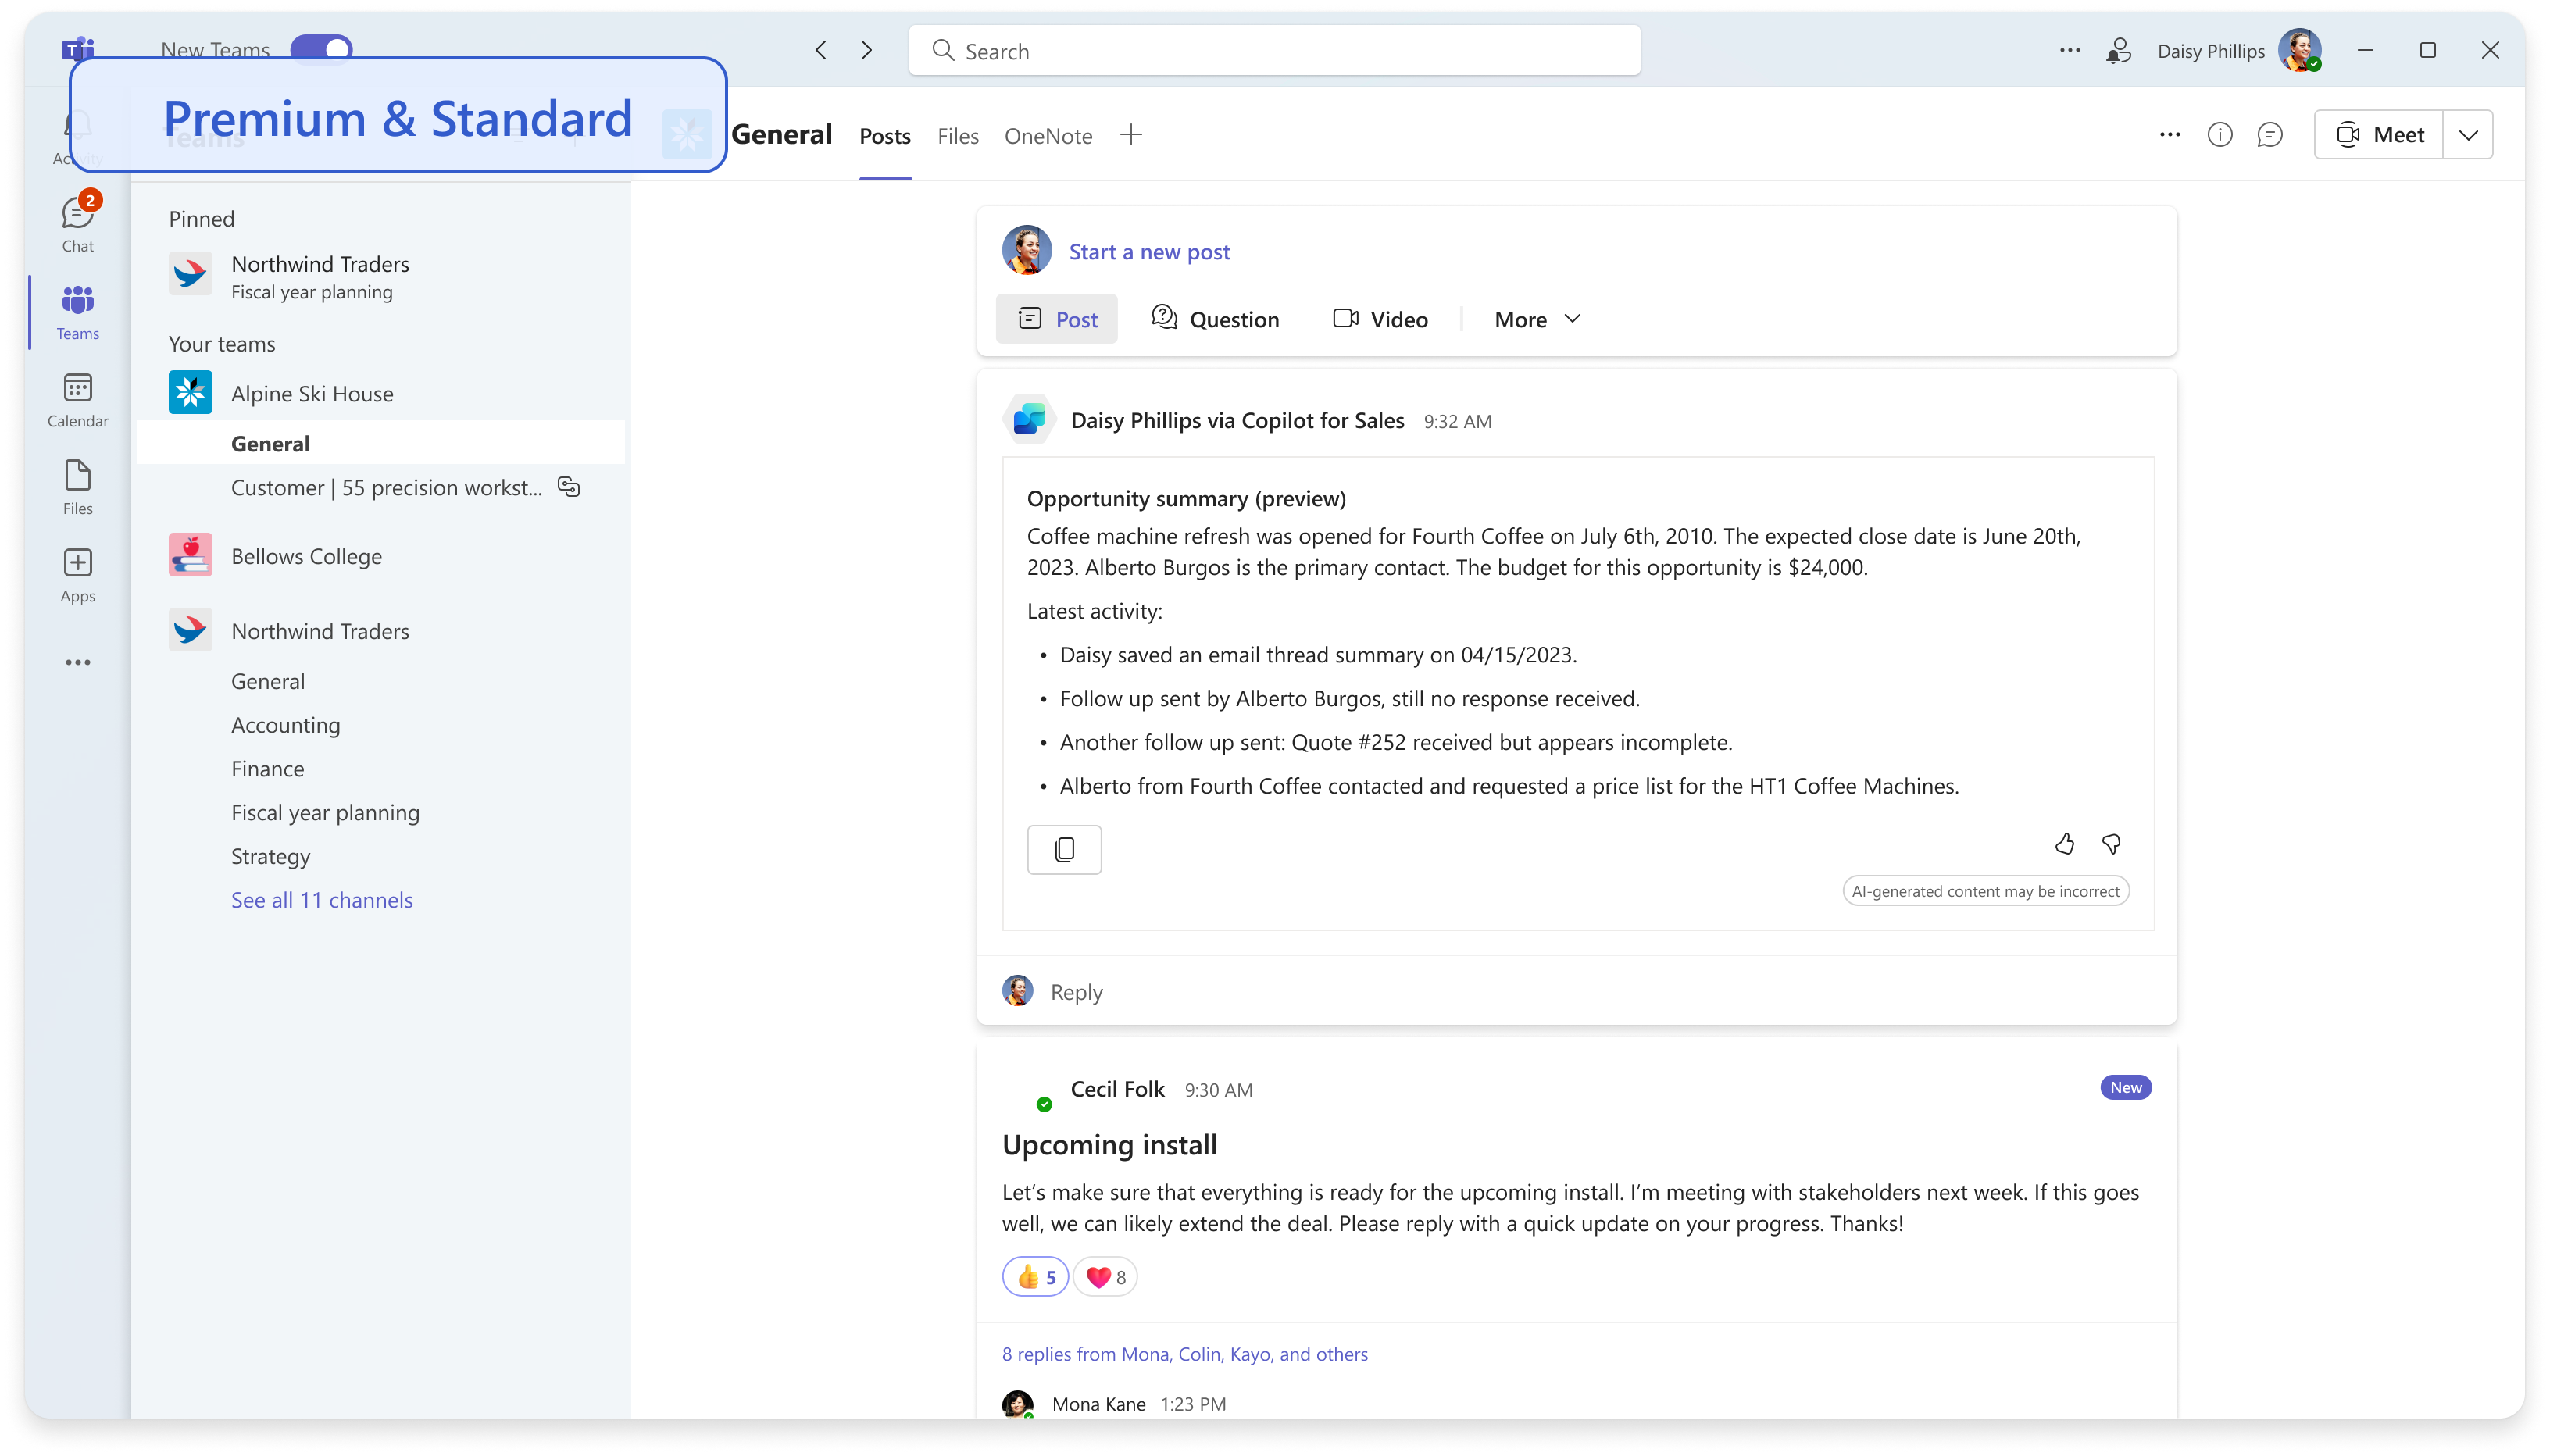Click the copy summary icon button
Screen dimensions: 2550x1456
tap(1064, 849)
